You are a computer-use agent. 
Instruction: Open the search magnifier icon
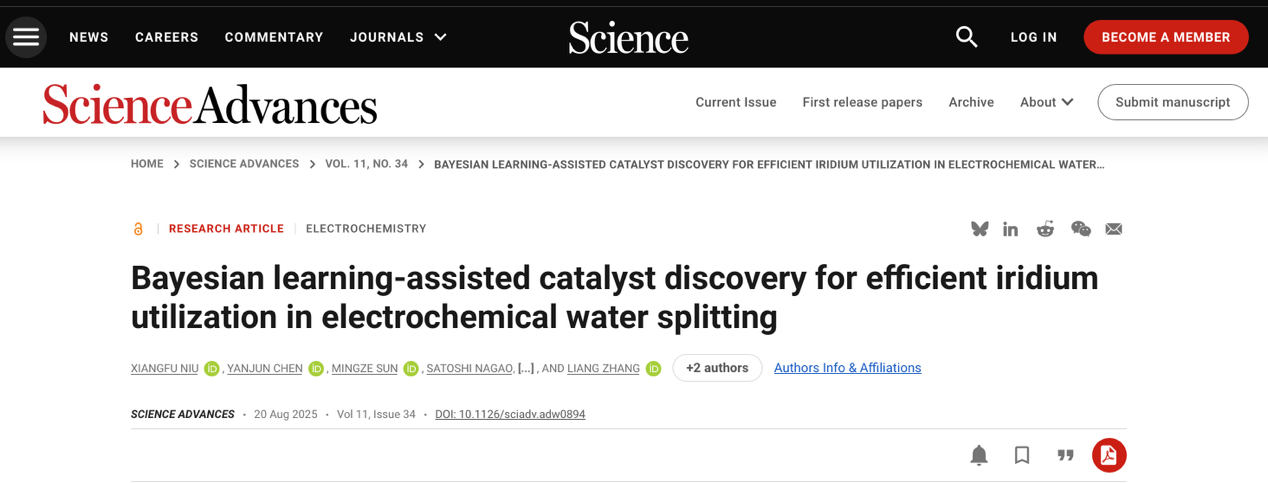pyautogui.click(x=966, y=37)
